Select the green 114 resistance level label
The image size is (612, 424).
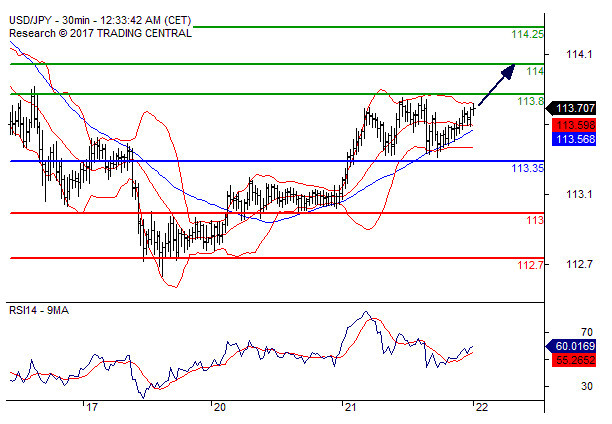coord(535,71)
